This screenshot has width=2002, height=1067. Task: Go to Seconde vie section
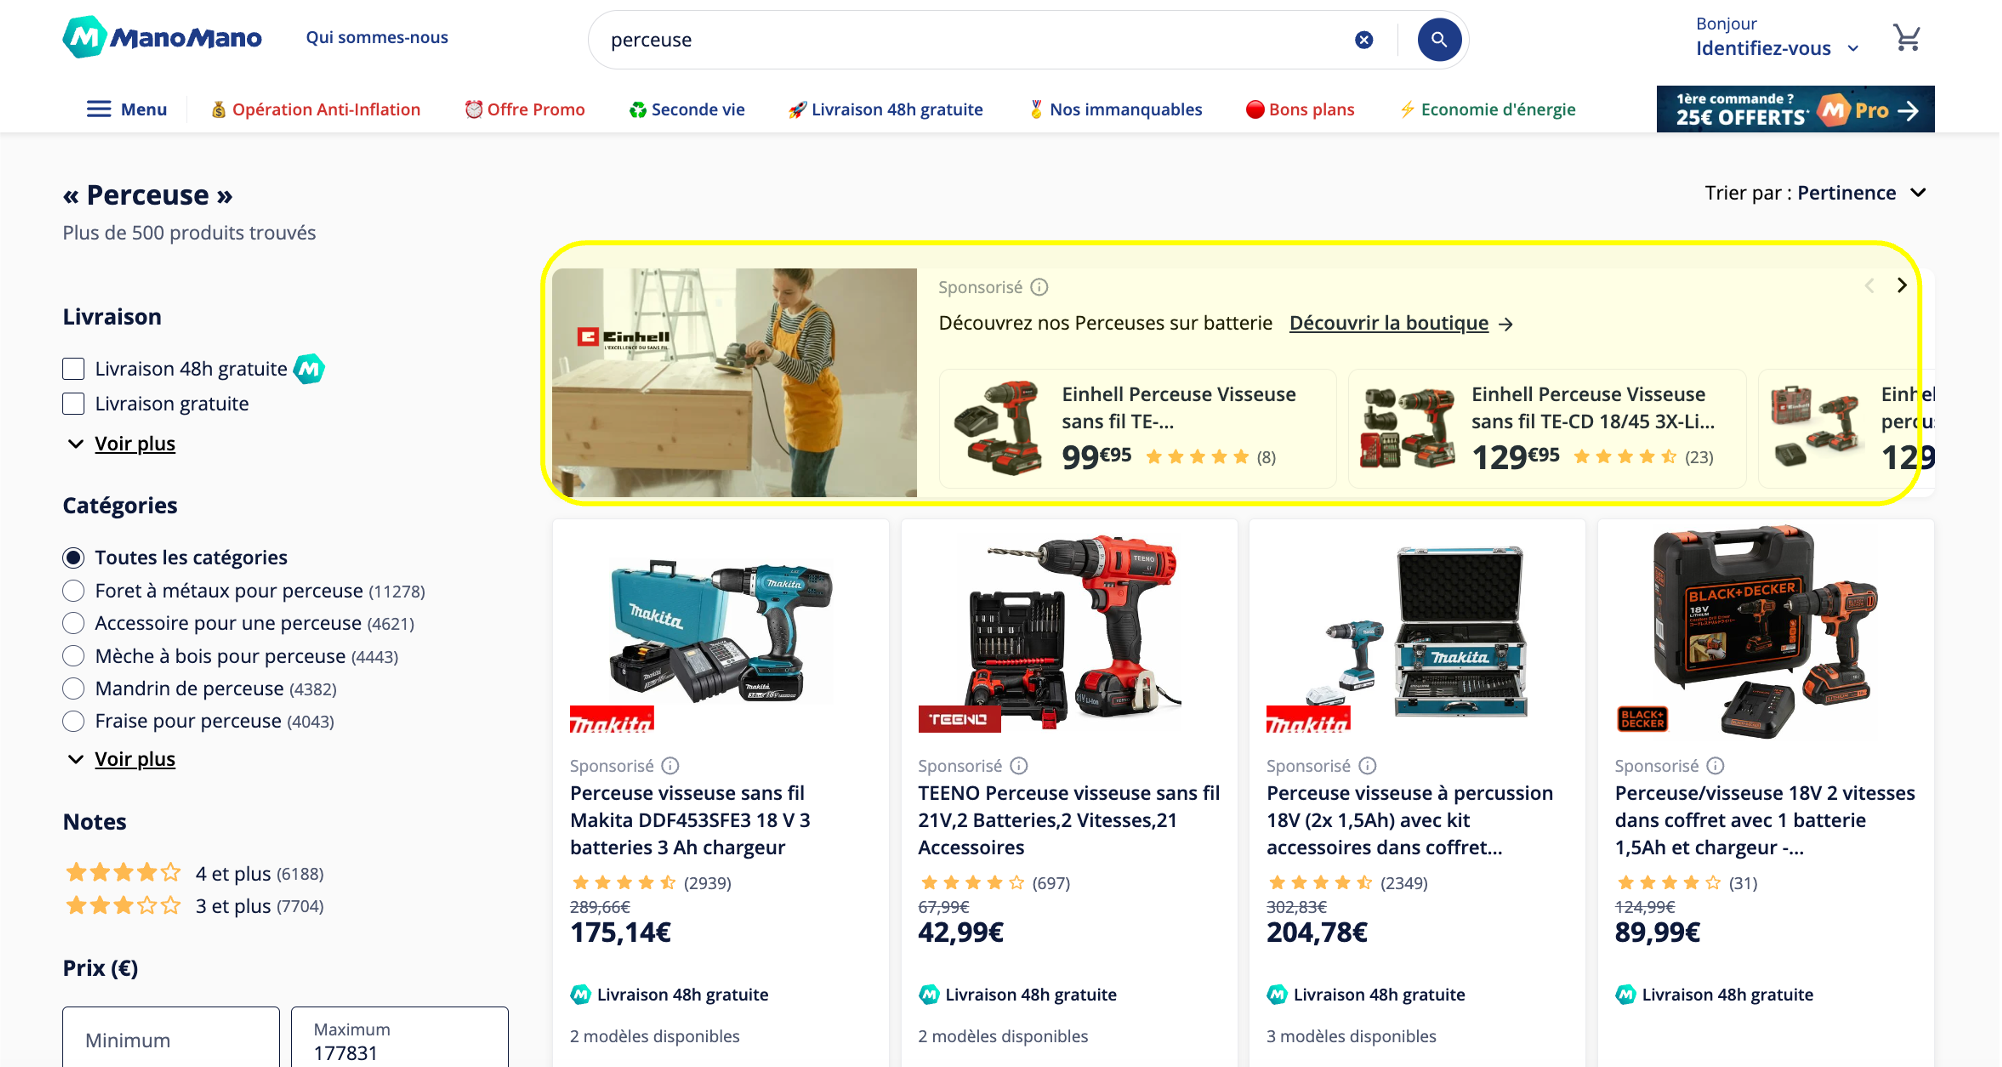[x=687, y=109]
